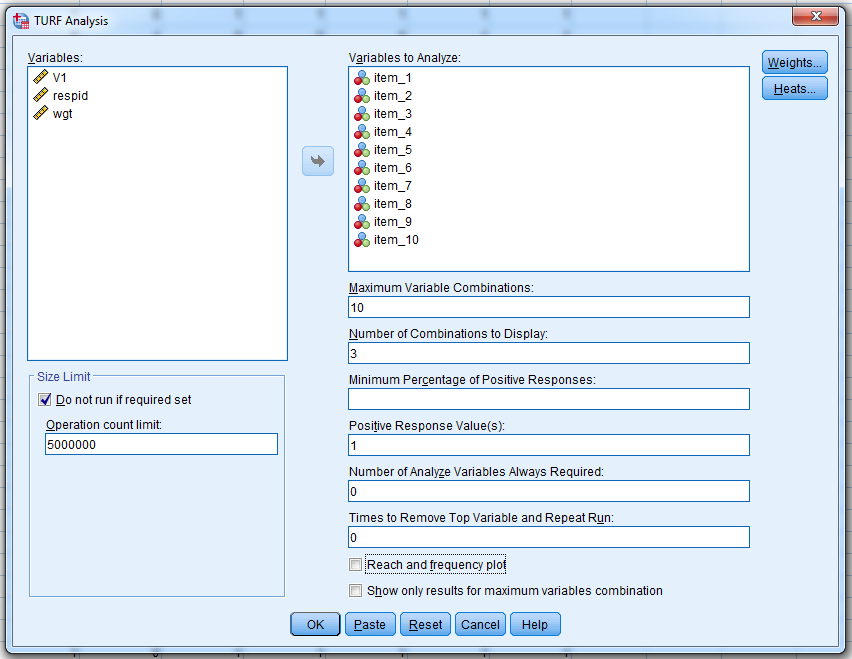Screen dimensions: 852x659
Task: Reset the TURF Analysis dialog
Action: click(x=425, y=624)
